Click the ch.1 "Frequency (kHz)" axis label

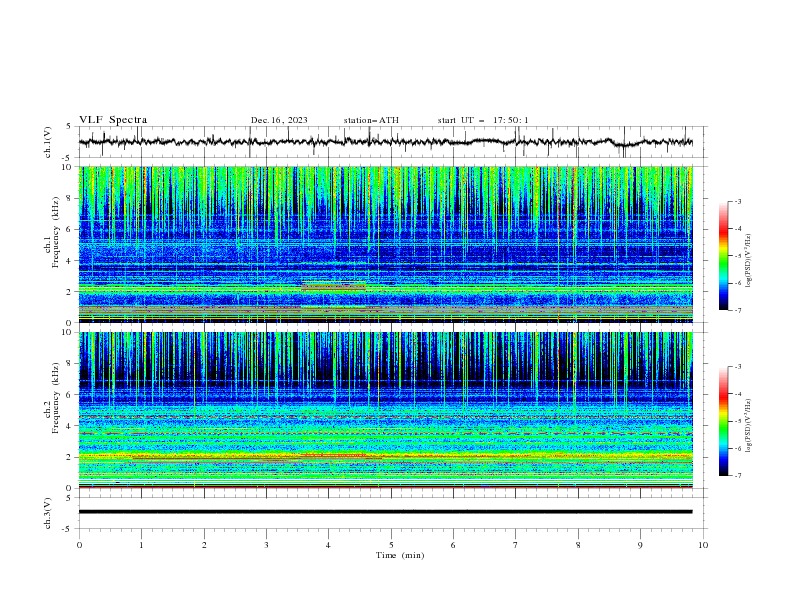pos(56,233)
